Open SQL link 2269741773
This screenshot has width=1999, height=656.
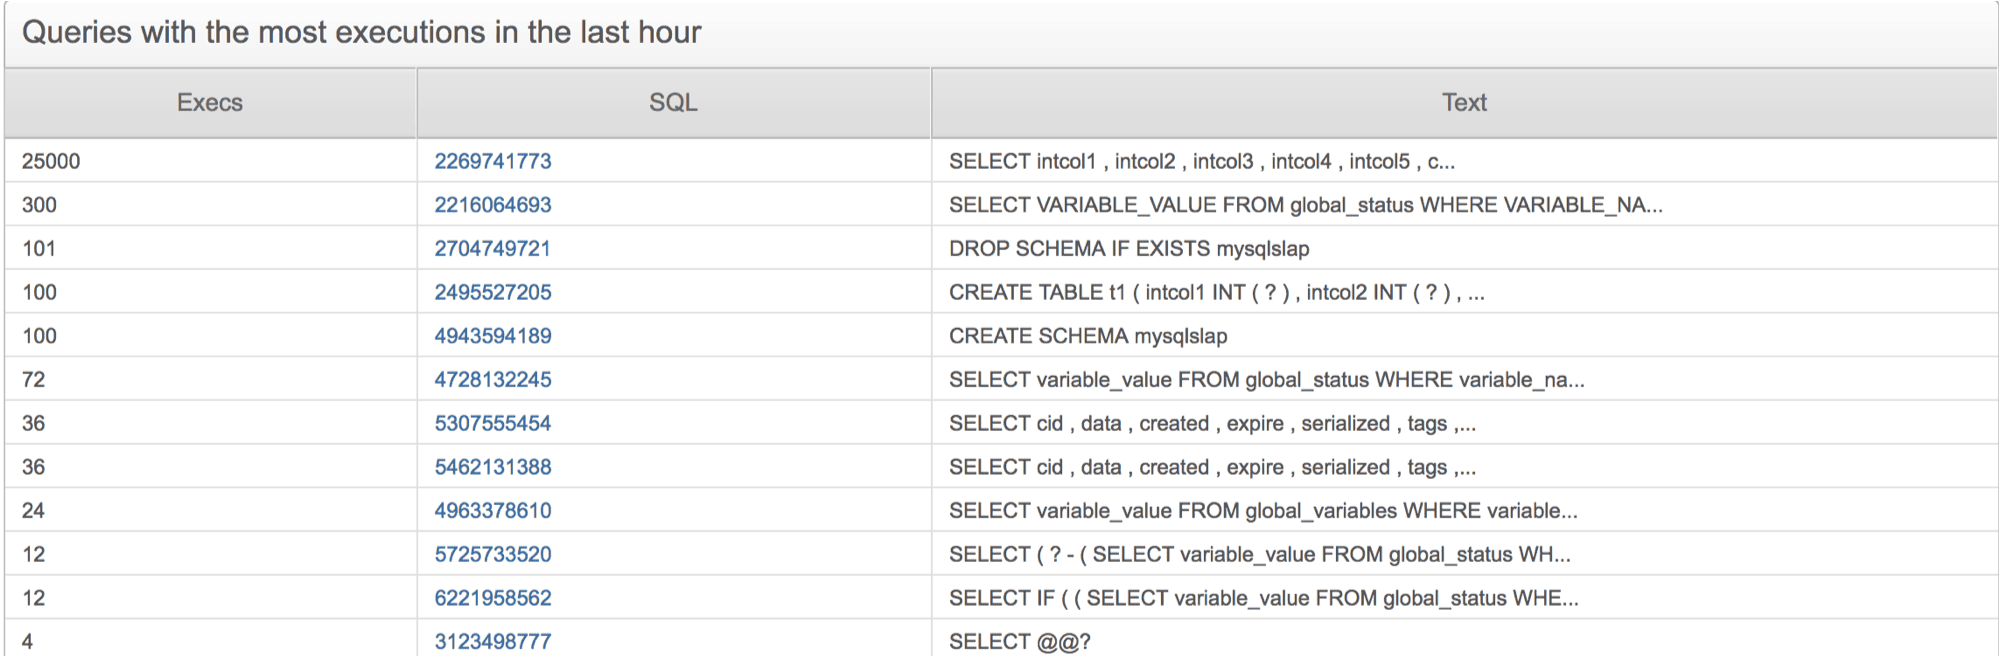pyautogui.click(x=492, y=161)
